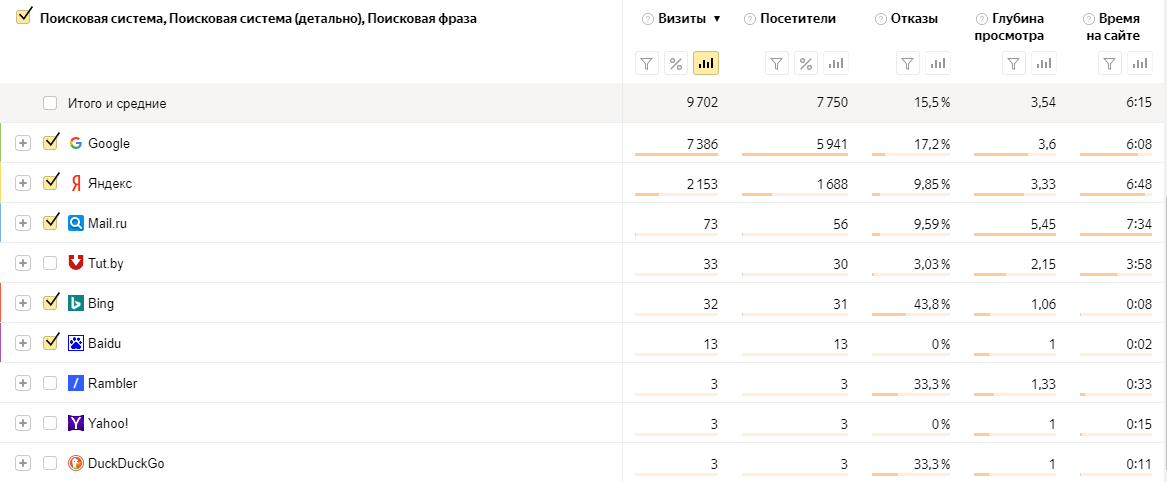Click the filter icon under Визиты column
The height and width of the screenshot is (482, 1167).
pyautogui.click(x=647, y=64)
